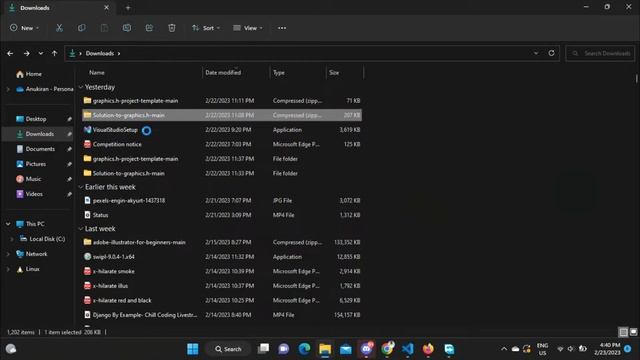Screen dimensions: 640x360
Task: Select pexels-engin-akyurt-1437318 JPG file
Action: (x=222, y=200)
